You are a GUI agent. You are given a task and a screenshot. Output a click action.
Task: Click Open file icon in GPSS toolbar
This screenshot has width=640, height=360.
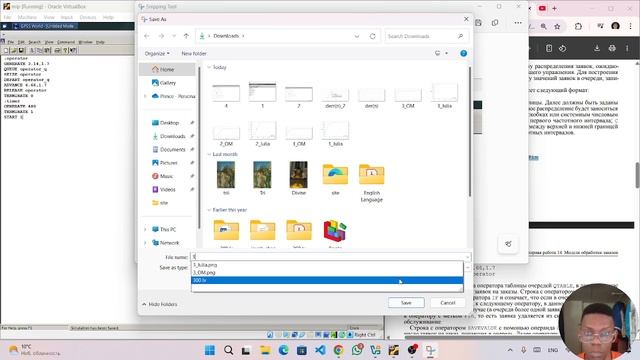(x=13, y=50)
